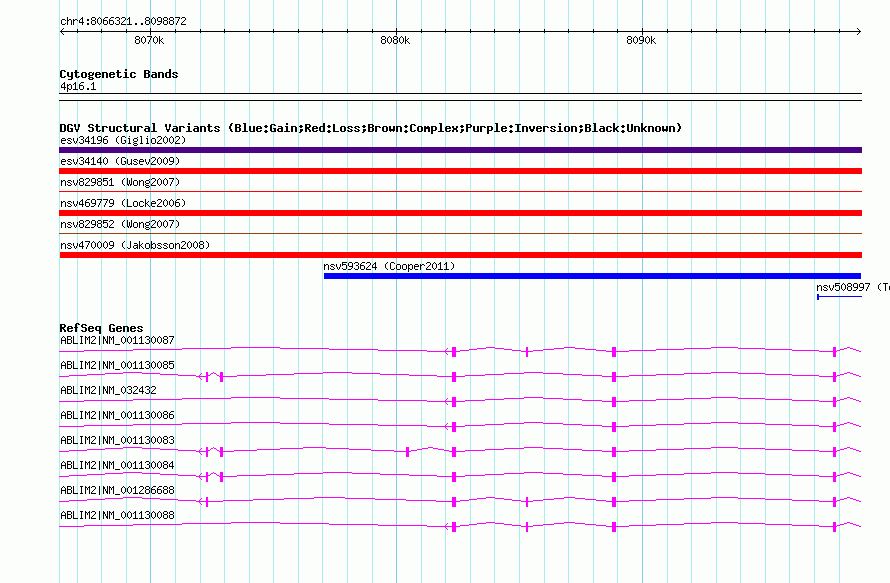Click the 8070k ruler tick label
The image size is (890, 583).
coord(149,40)
